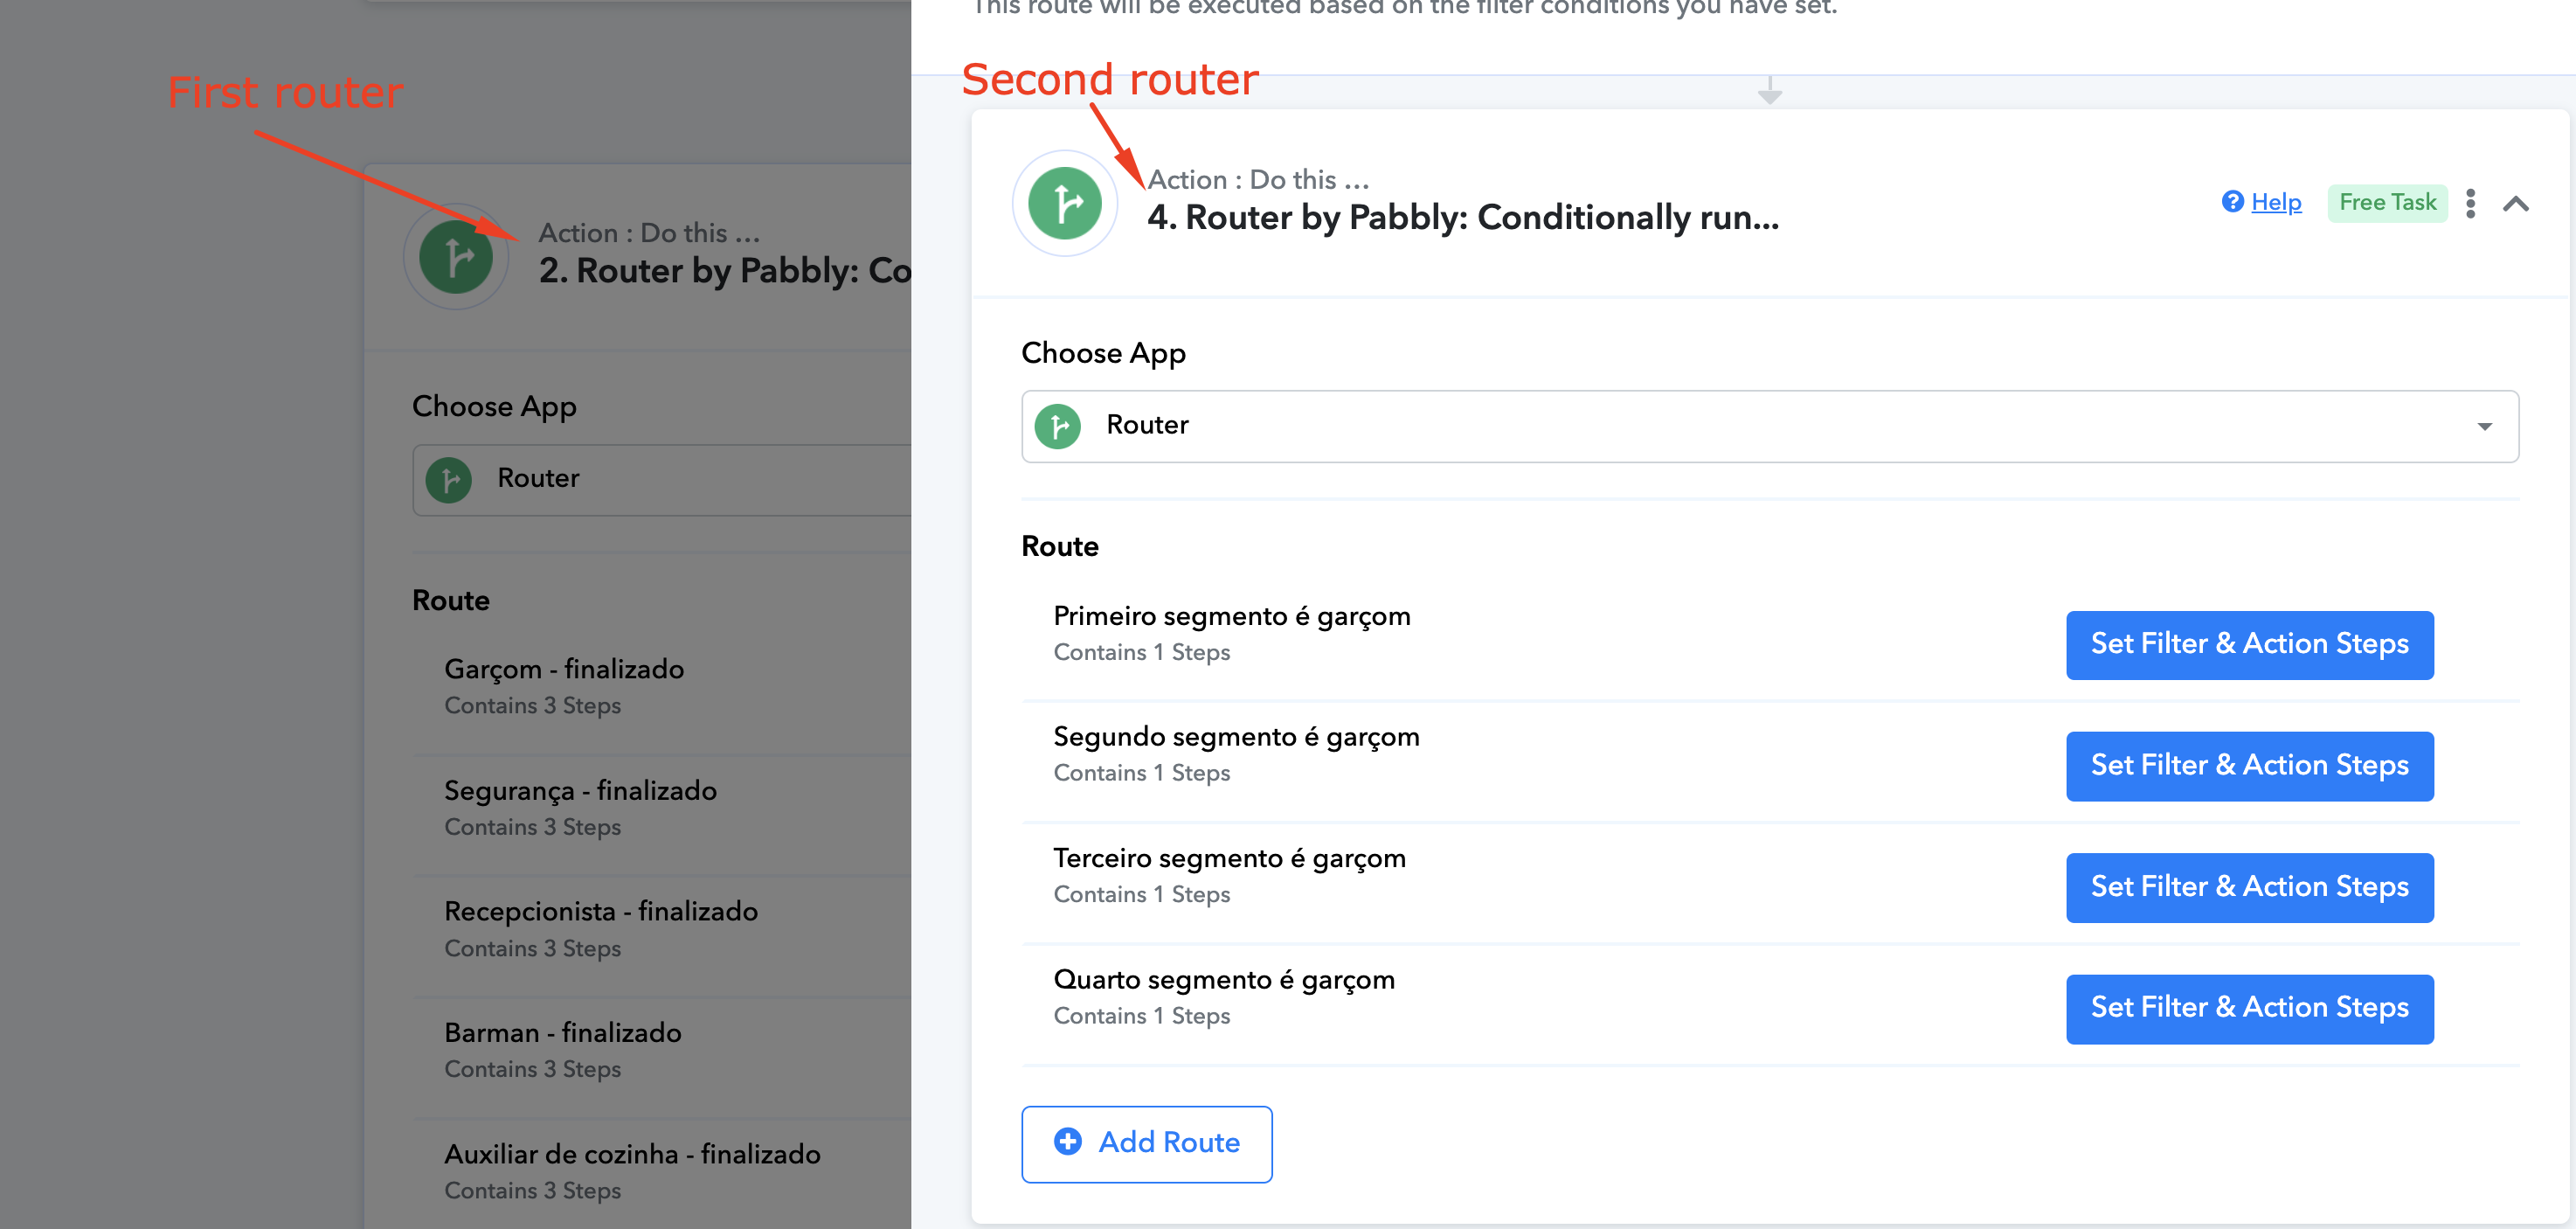Click the down arrow connector above step 4
2576x1229 pixels.
tap(1770, 91)
